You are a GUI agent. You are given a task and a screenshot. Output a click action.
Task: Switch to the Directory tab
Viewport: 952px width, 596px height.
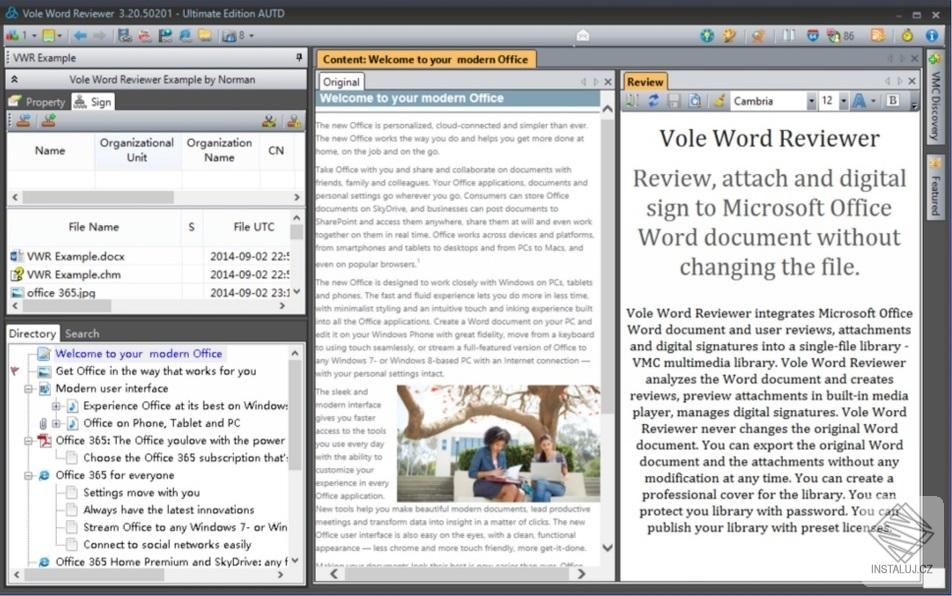33,333
